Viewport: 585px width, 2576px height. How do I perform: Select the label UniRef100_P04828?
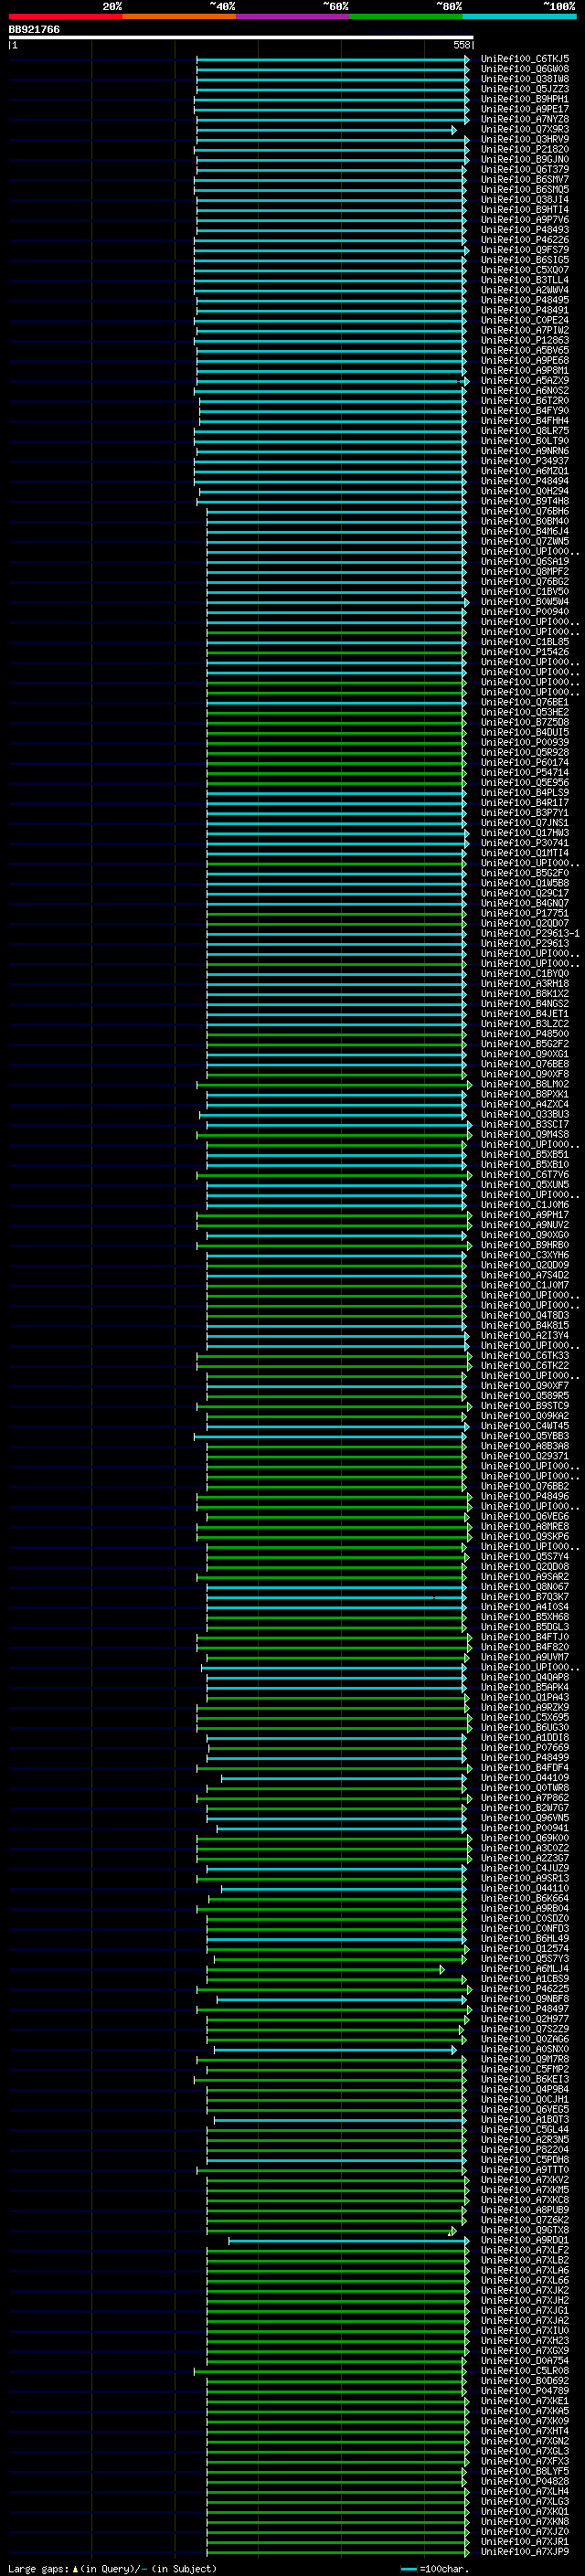[x=525, y=2481]
